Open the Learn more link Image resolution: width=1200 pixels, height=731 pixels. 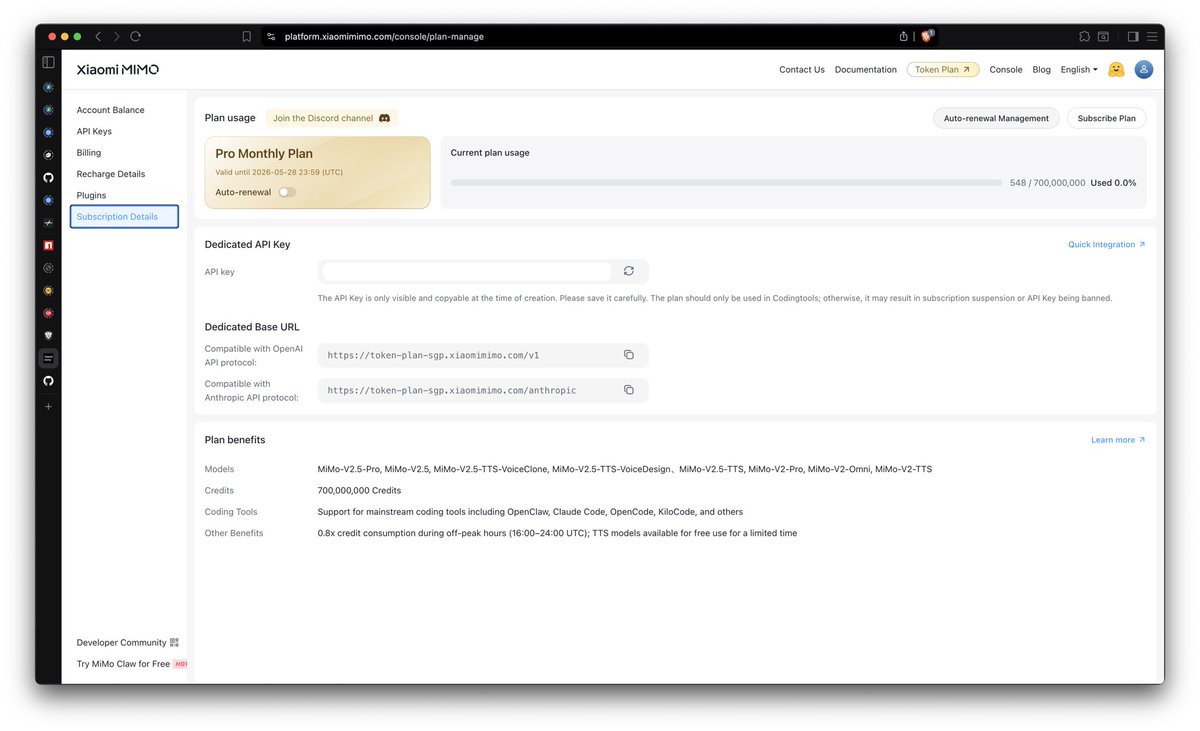(1118, 440)
